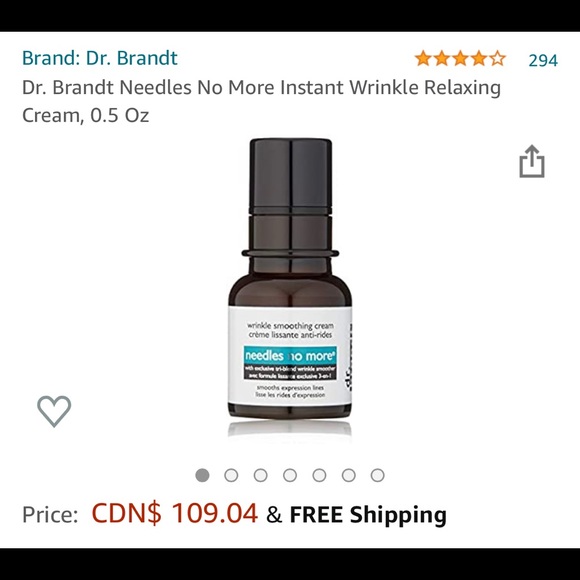This screenshot has width=580, height=580.
Task: Tap the product title text
Action: (261, 101)
